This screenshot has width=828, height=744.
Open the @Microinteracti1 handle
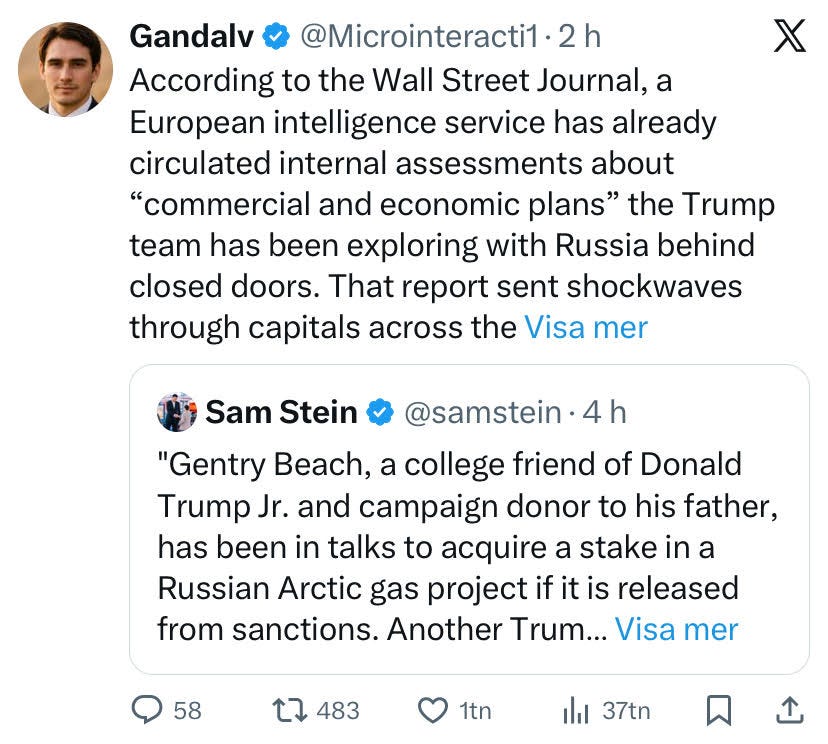pyautogui.click(x=420, y=37)
